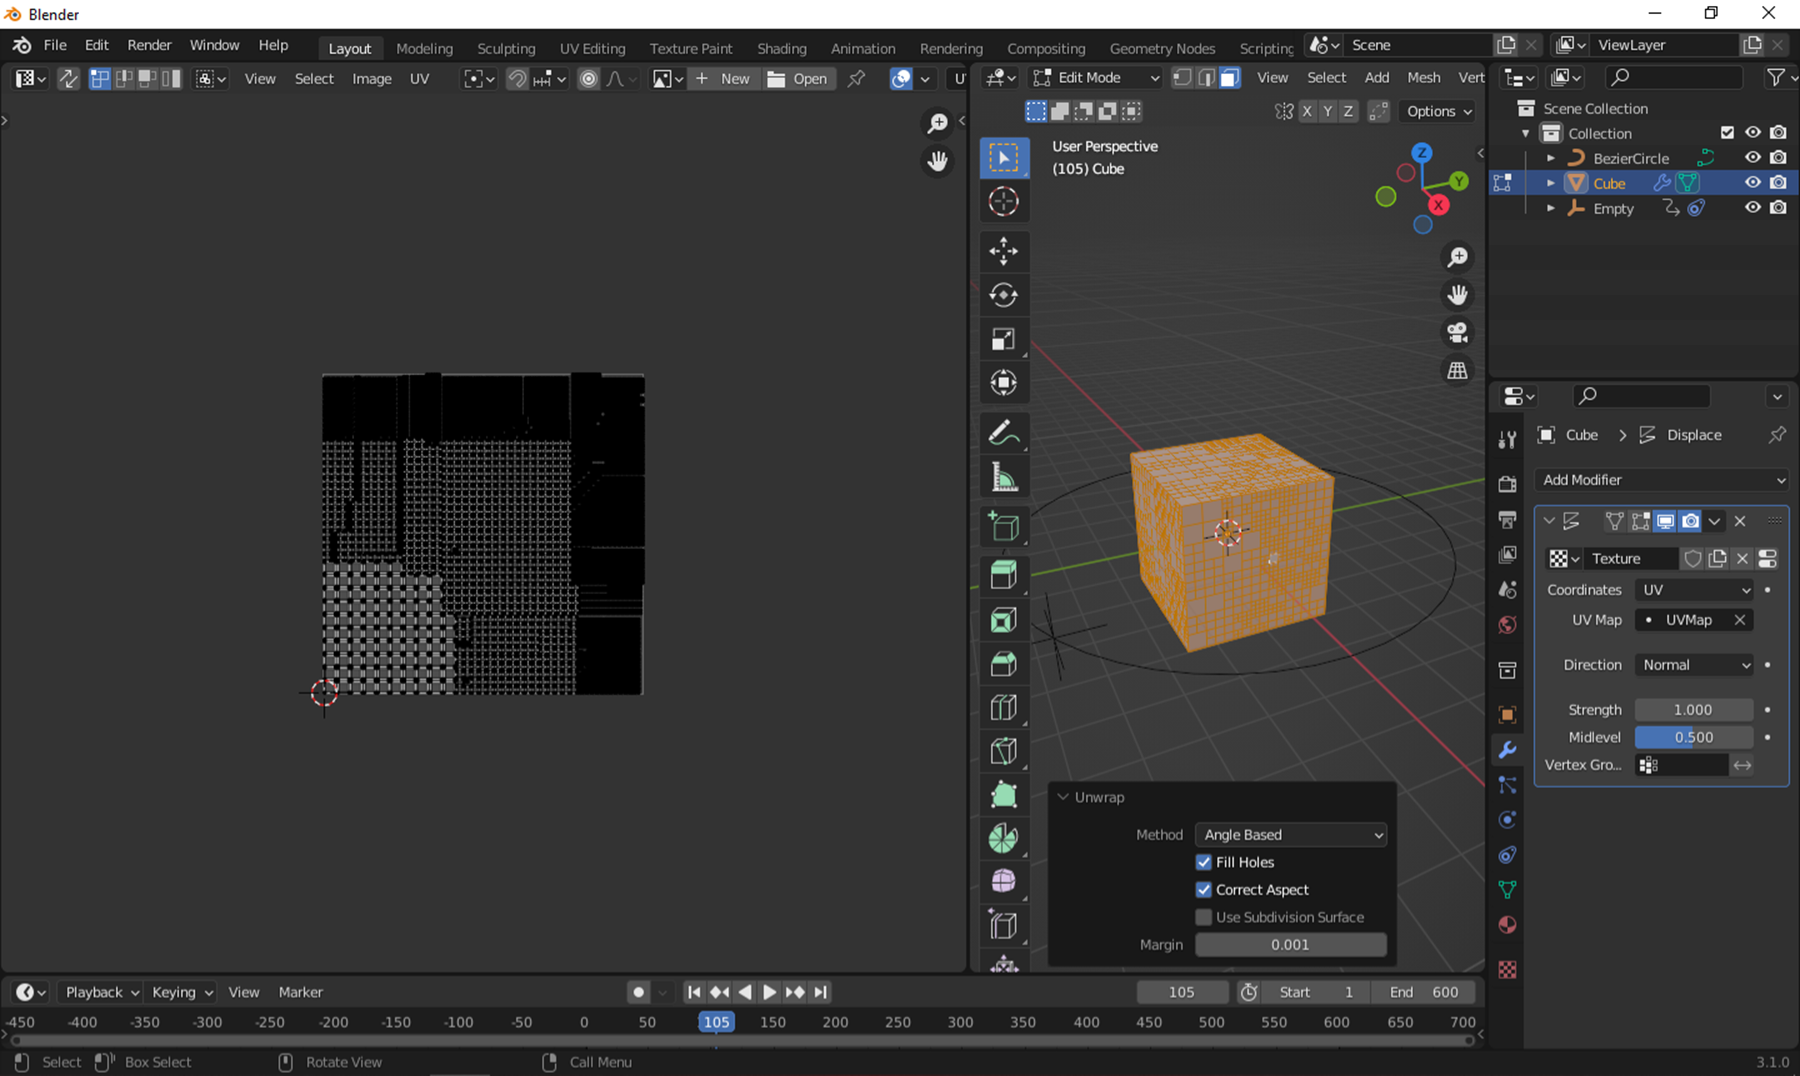Open Material properties tab

pyautogui.click(x=1507, y=925)
